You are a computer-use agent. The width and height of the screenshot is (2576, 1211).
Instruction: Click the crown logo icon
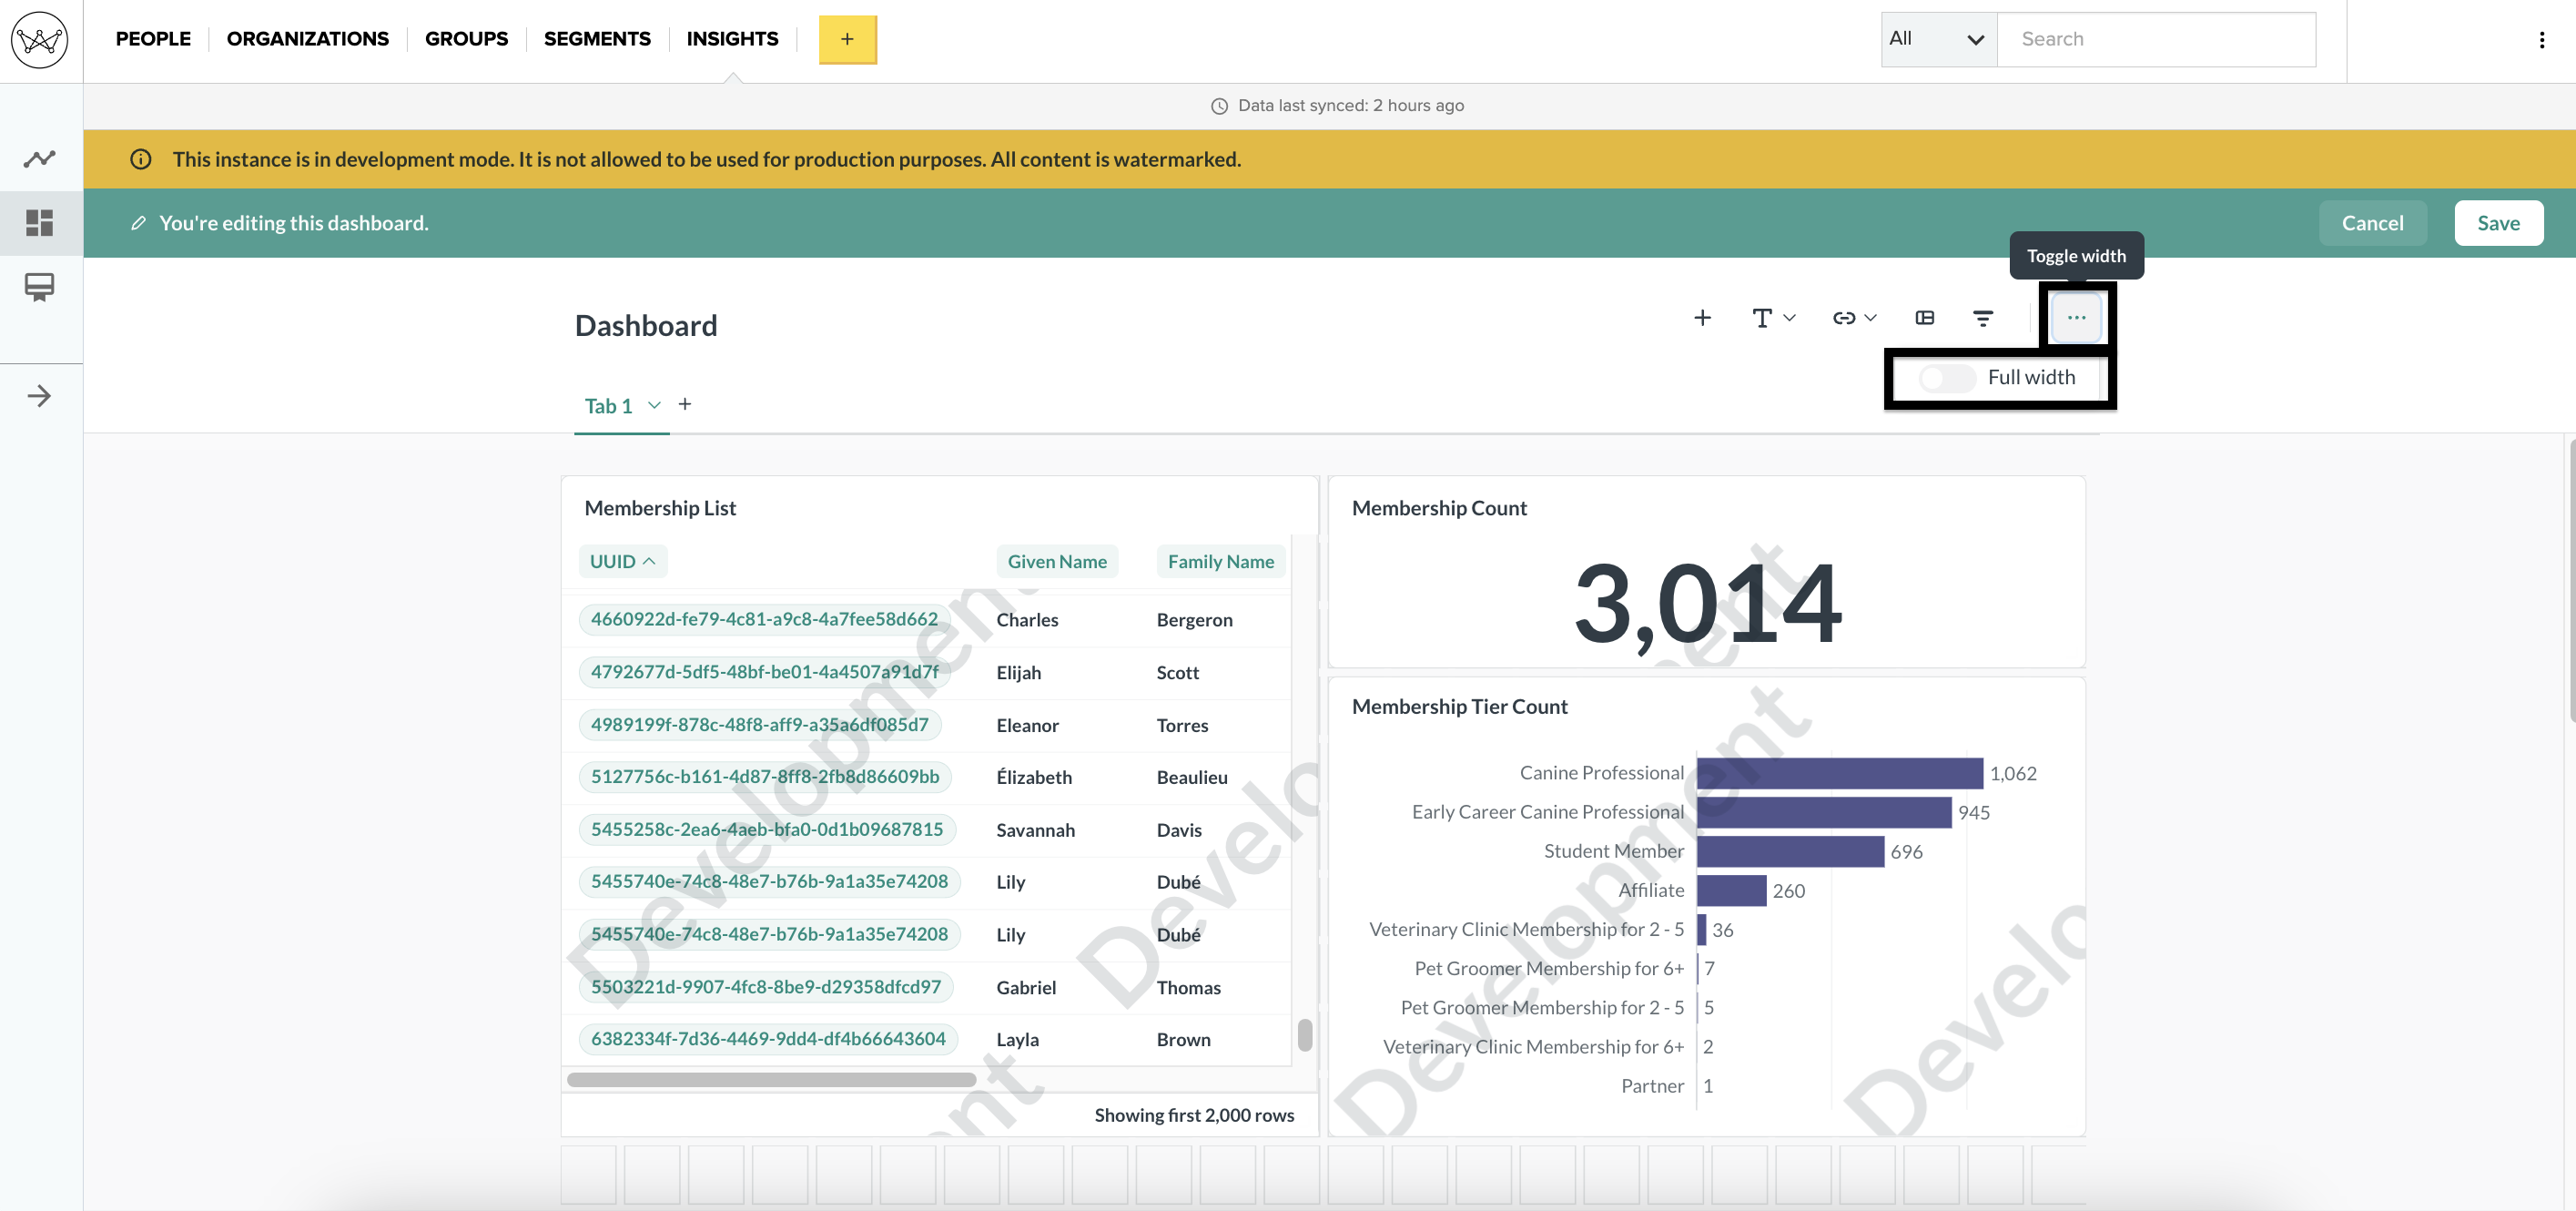tap(40, 40)
